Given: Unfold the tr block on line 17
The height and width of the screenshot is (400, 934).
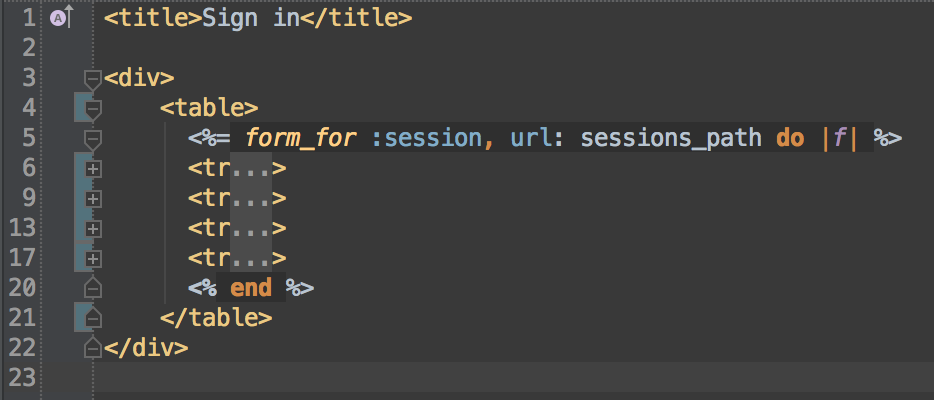Looking at the screenshot, I should pyautogui.click(x=93, y=259).
